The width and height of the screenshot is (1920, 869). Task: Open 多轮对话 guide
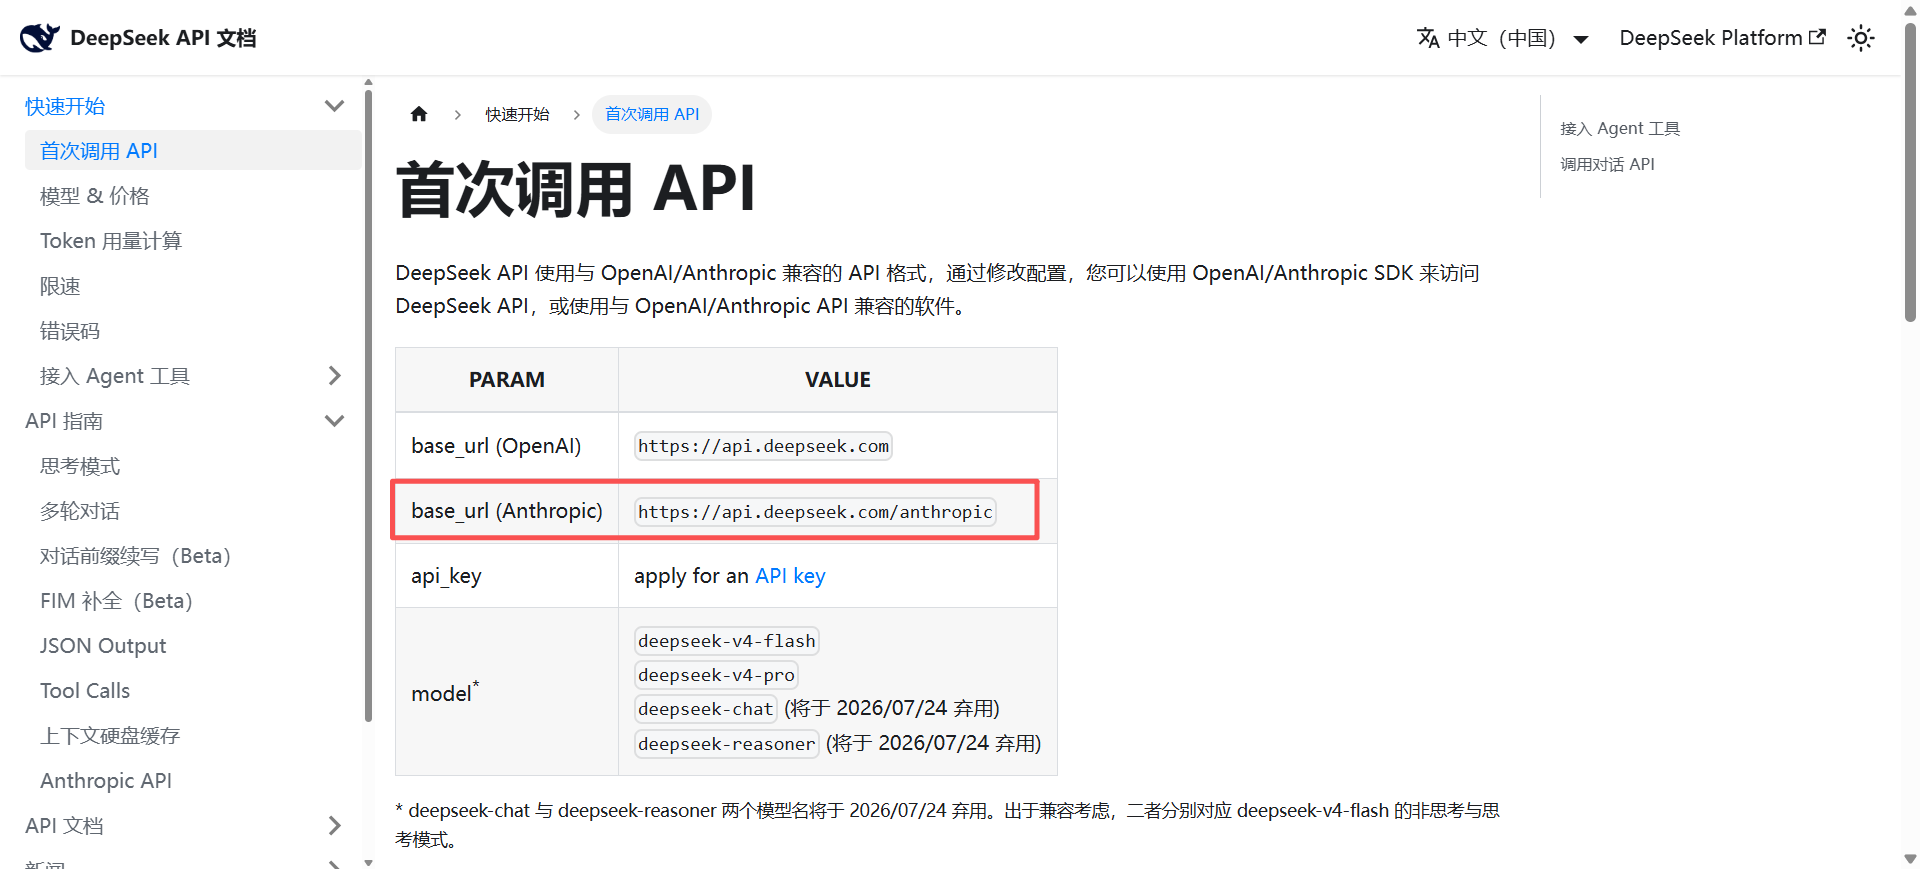point(80,511)
